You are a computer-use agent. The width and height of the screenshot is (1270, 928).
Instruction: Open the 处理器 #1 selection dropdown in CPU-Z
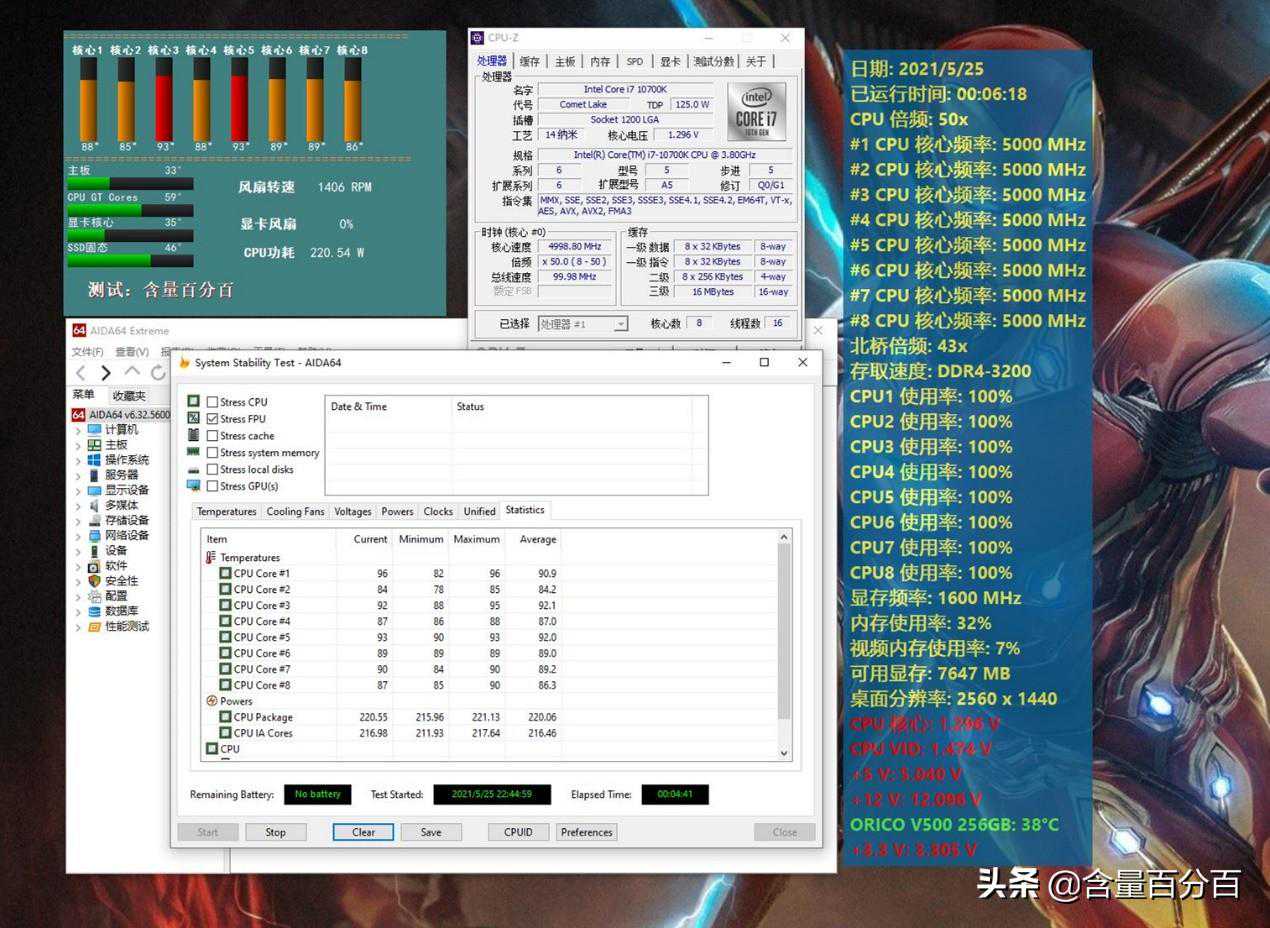click(583, 324)
